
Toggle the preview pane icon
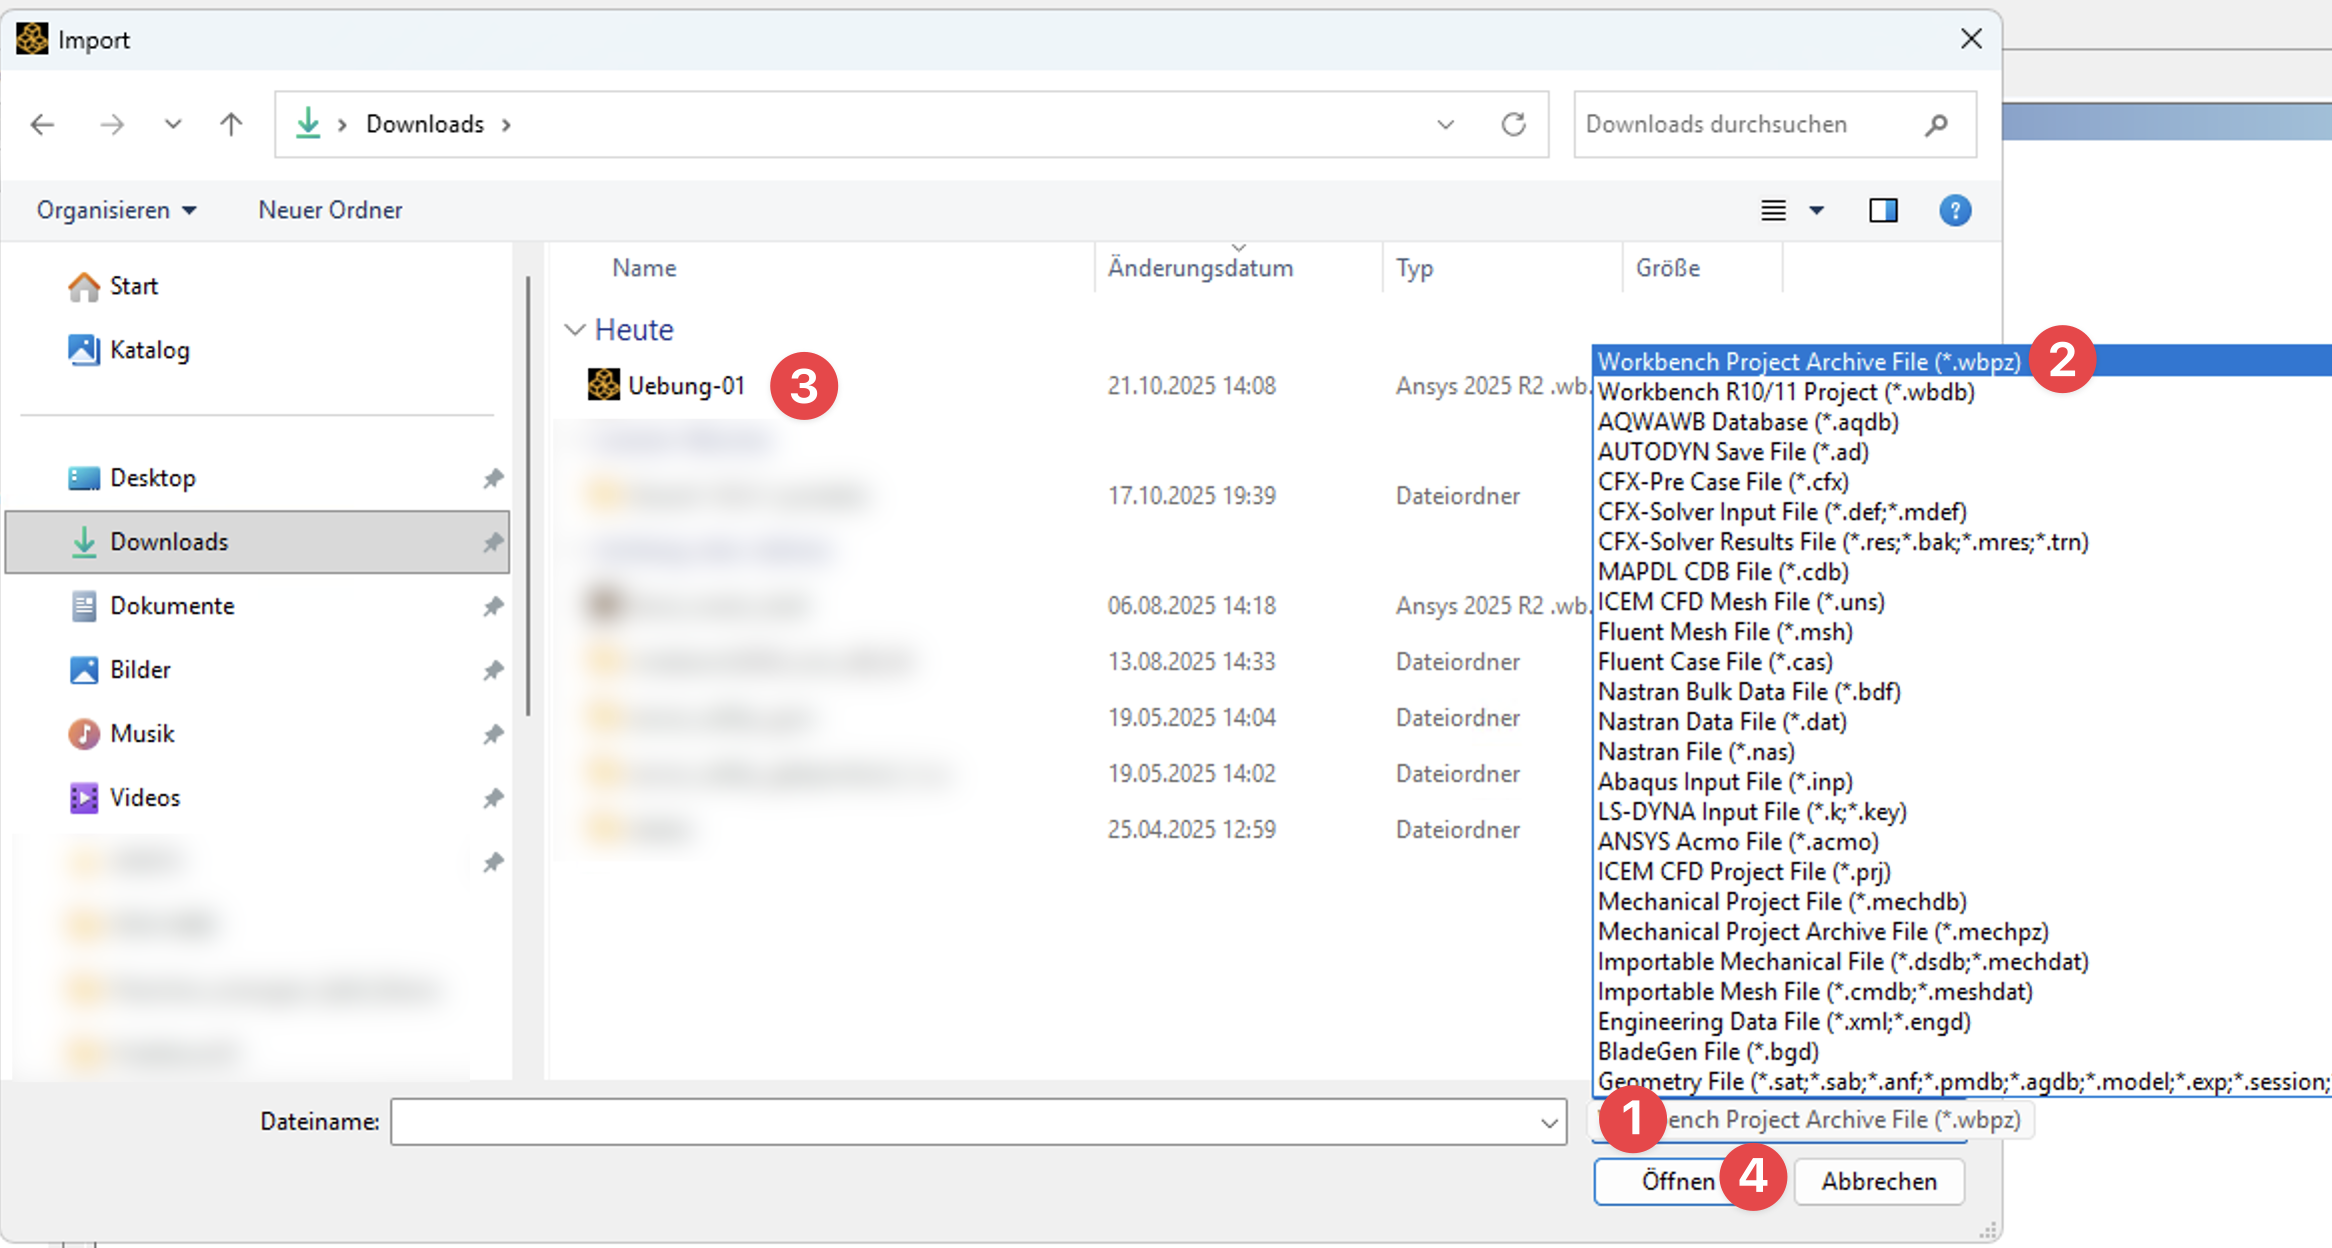click(x=1883, y=210)
